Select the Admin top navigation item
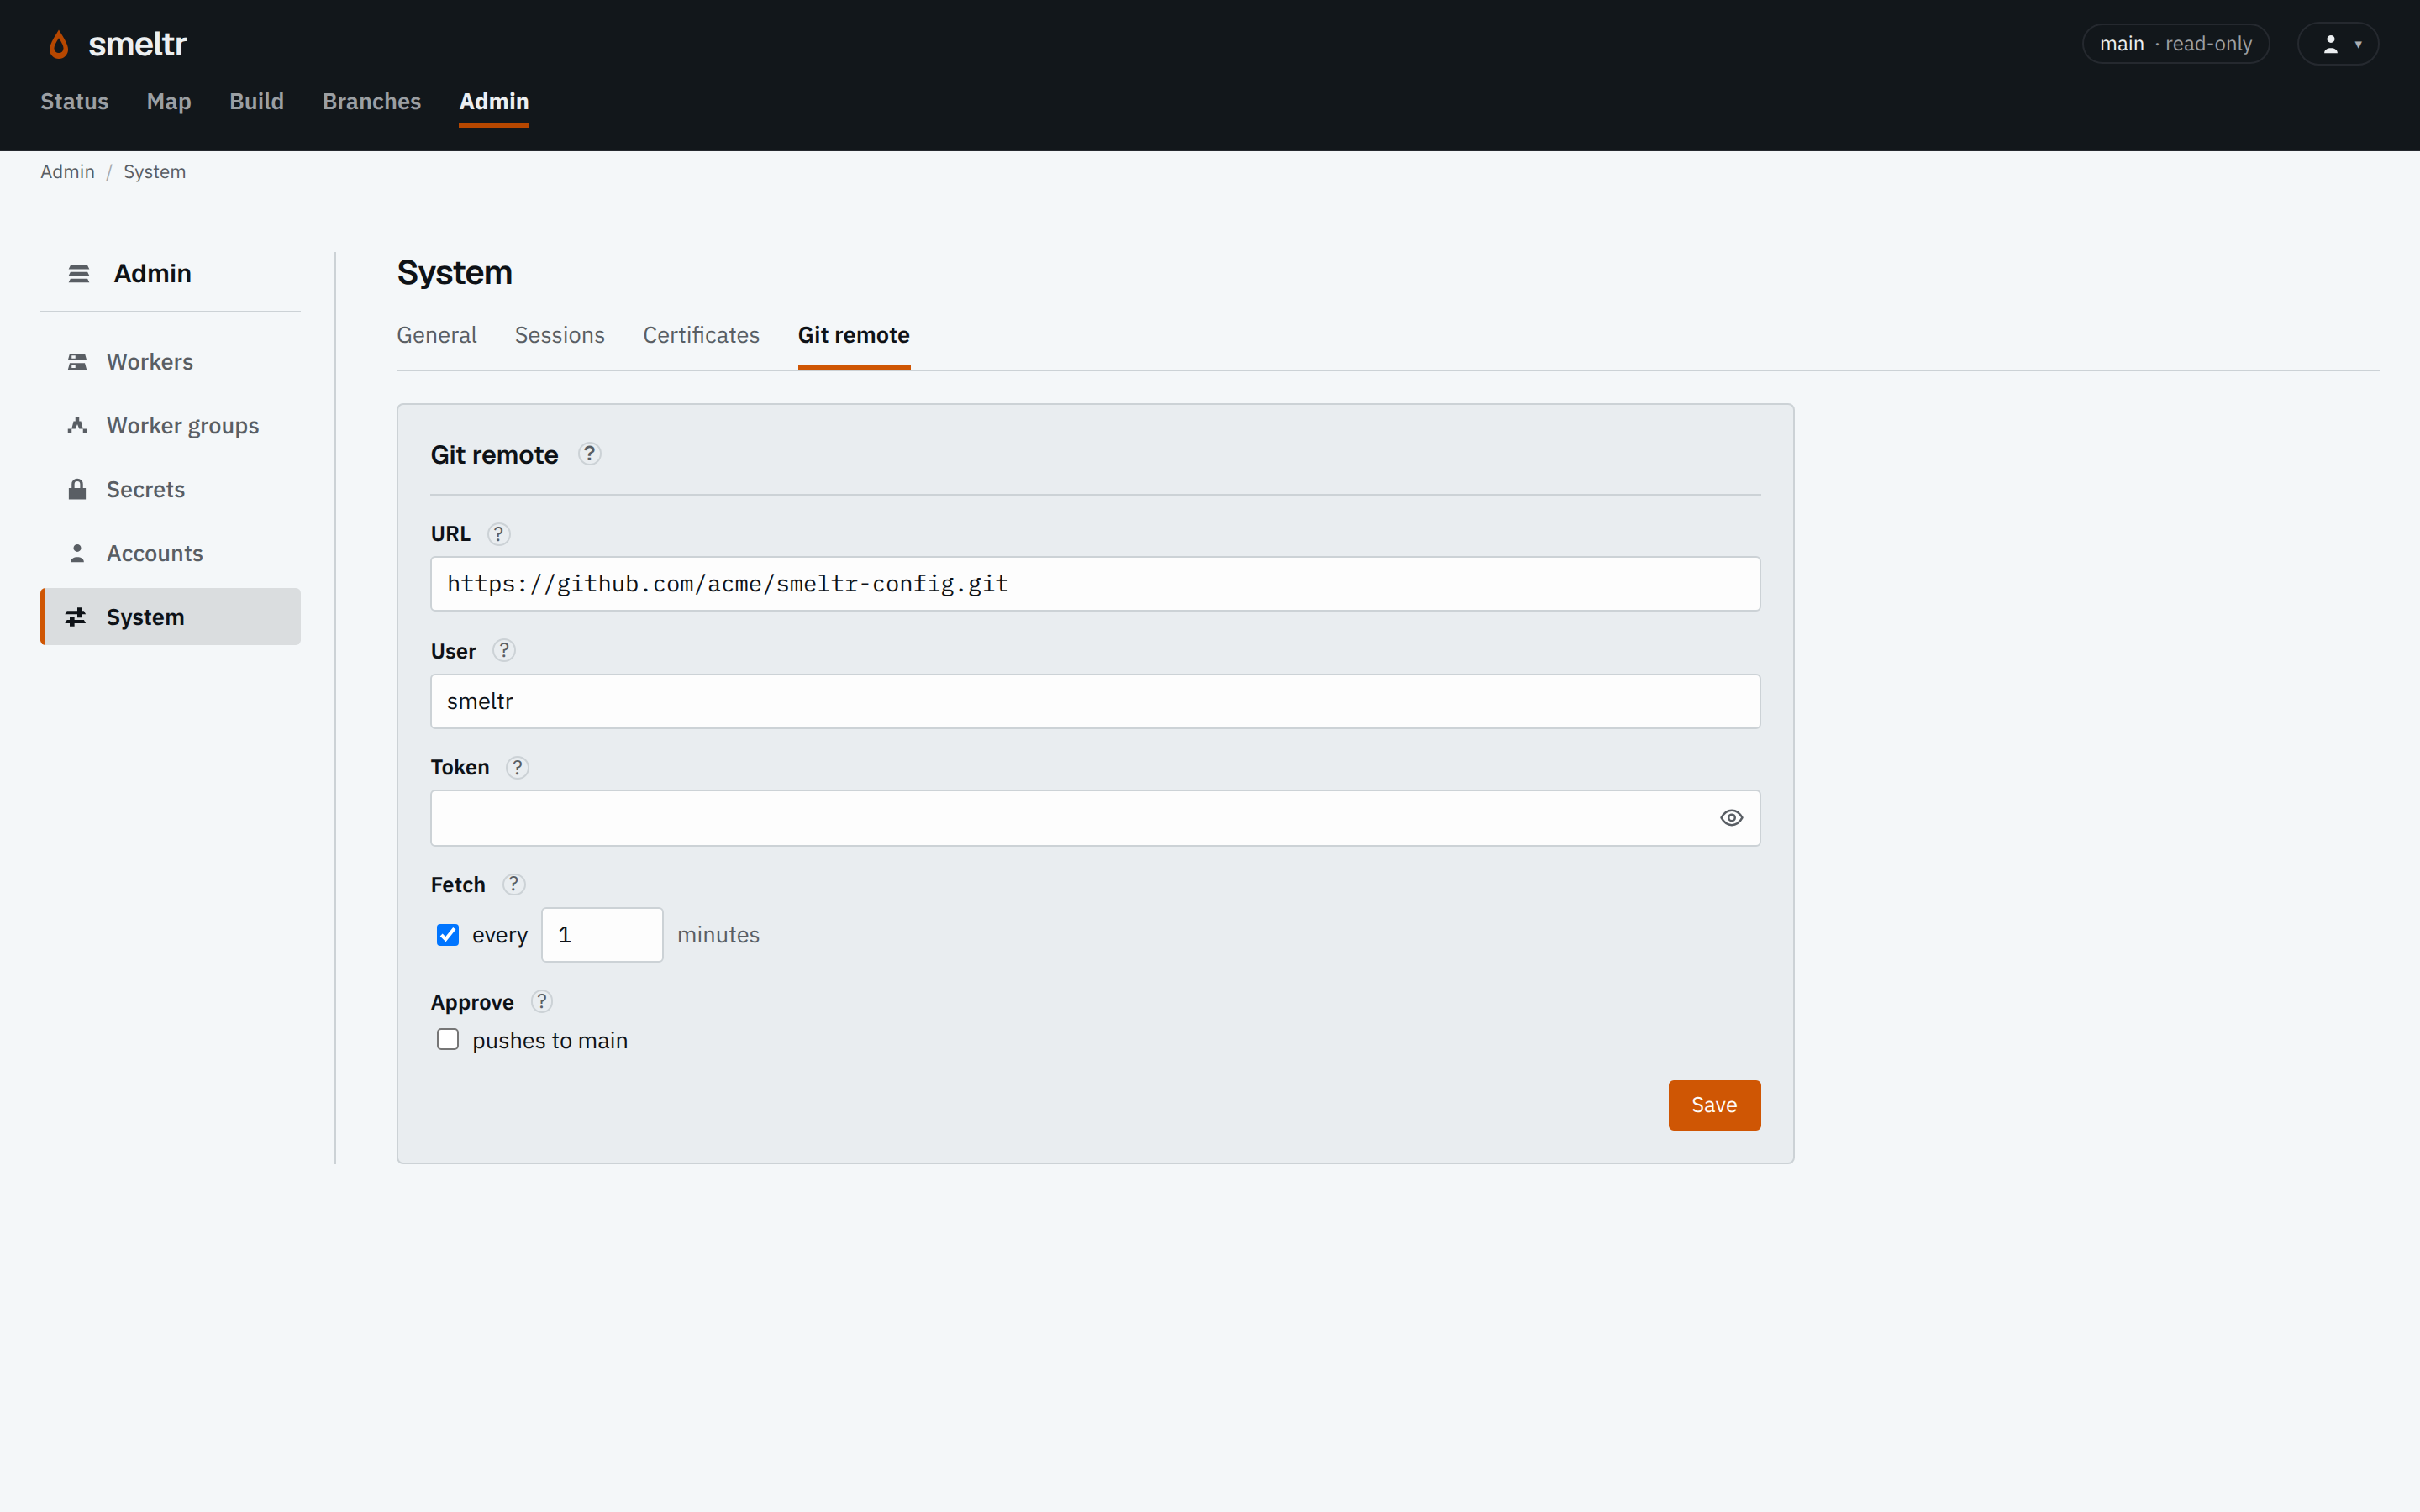2420x1512 pixels. coord(494,102)
